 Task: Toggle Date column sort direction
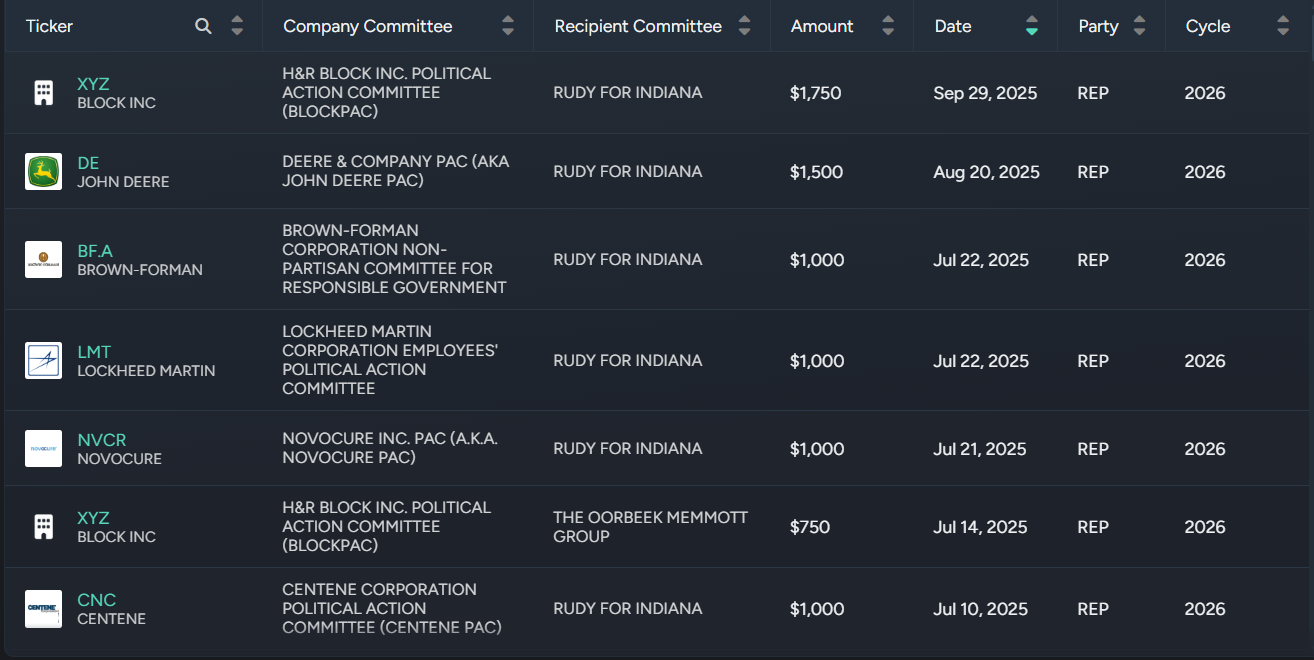point(1031,27)
